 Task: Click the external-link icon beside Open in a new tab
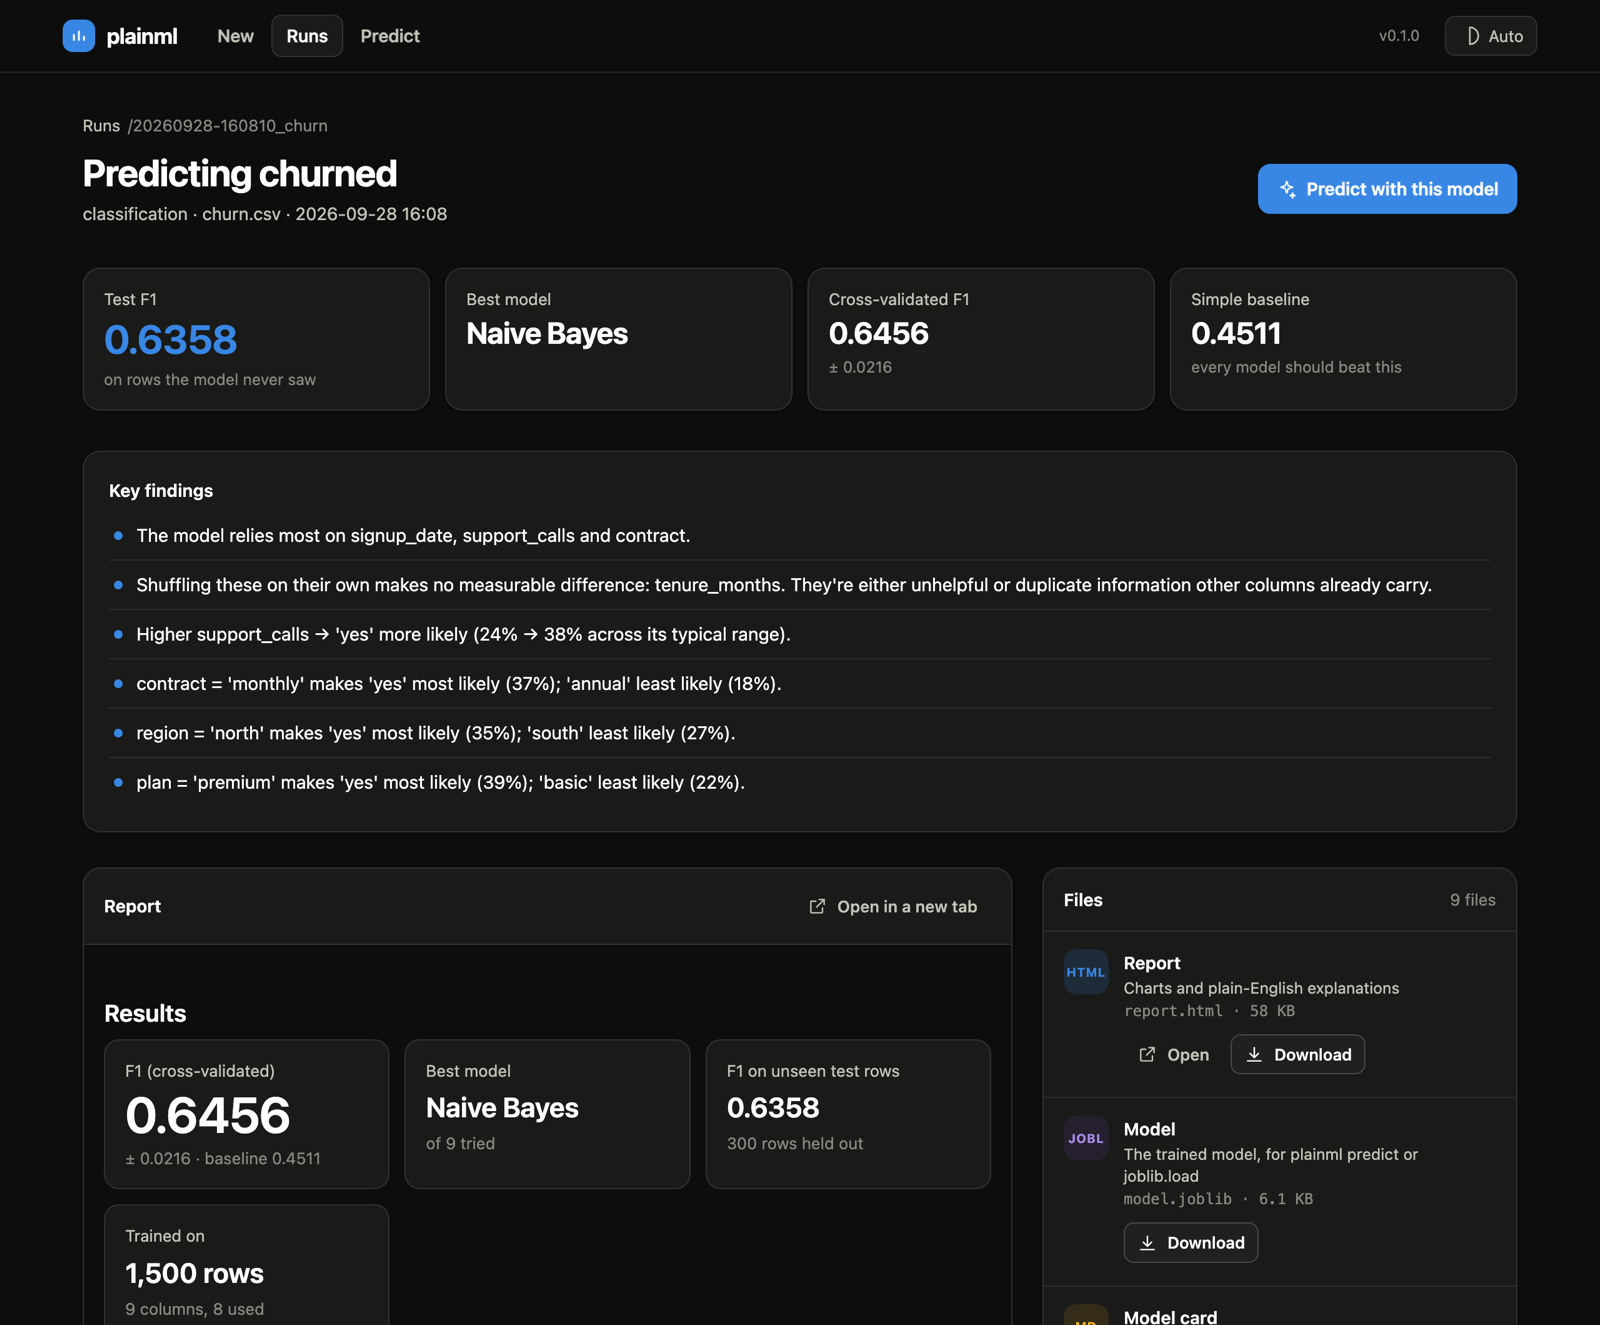pos(817,906)
